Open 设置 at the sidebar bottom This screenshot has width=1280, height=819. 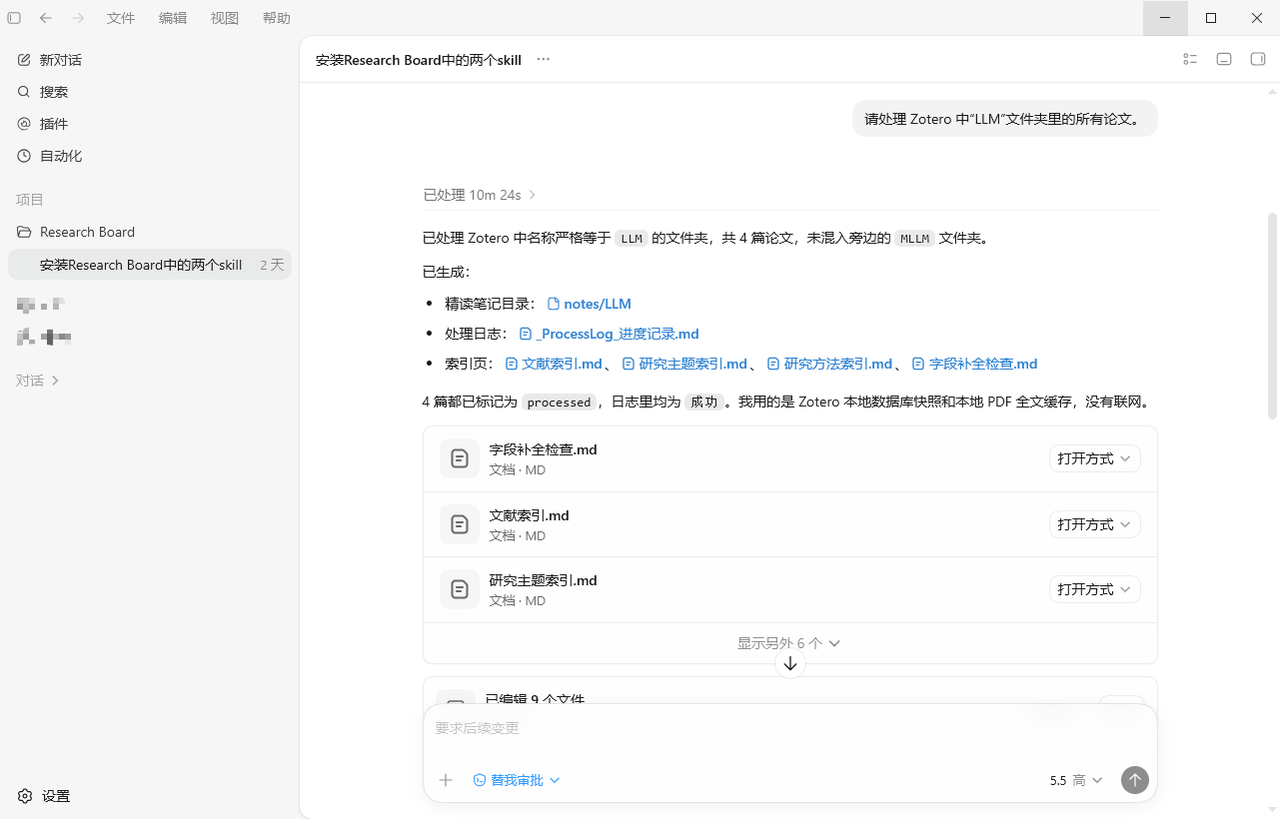pos(45,796)
